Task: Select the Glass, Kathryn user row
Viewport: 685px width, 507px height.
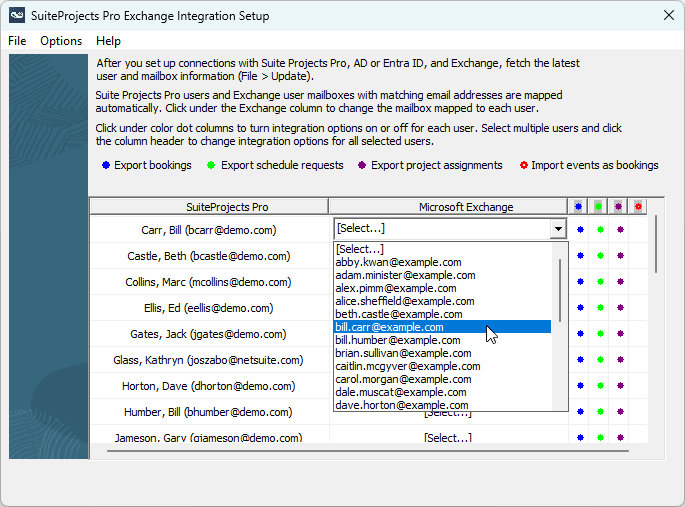Action: pyautogui.click(x=209, y=360)
